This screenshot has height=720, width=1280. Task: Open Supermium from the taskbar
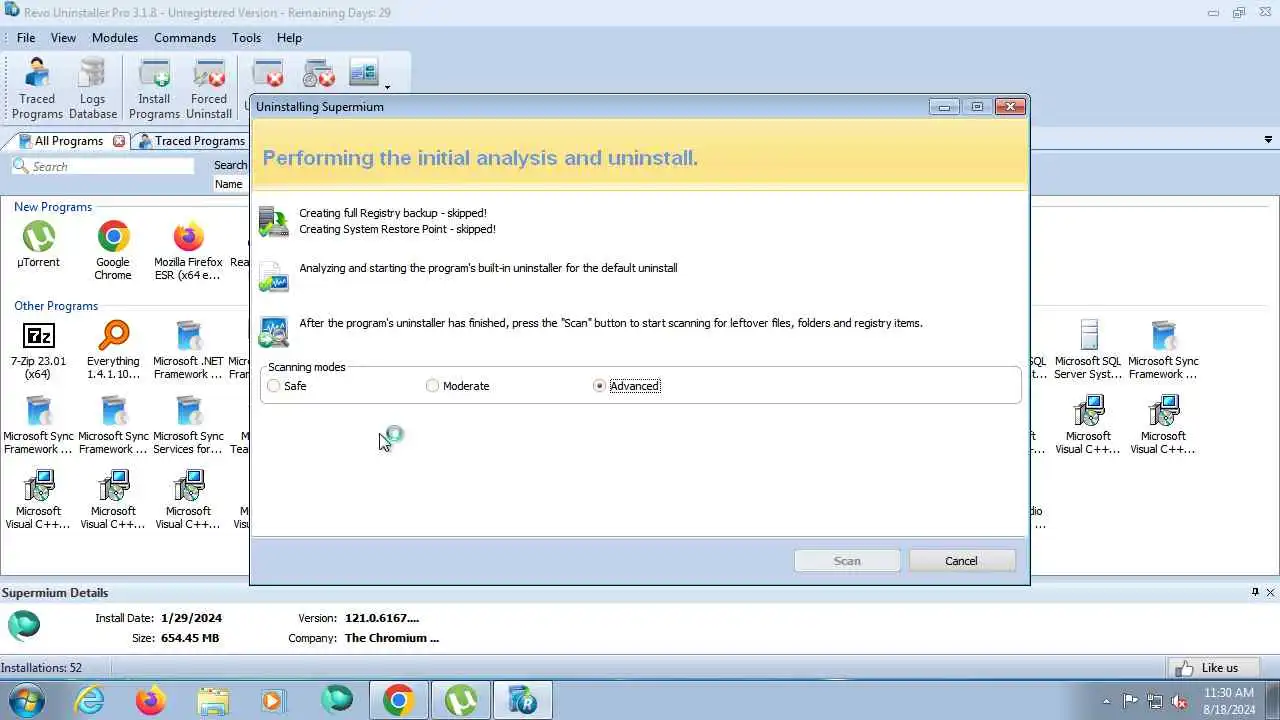336,700
